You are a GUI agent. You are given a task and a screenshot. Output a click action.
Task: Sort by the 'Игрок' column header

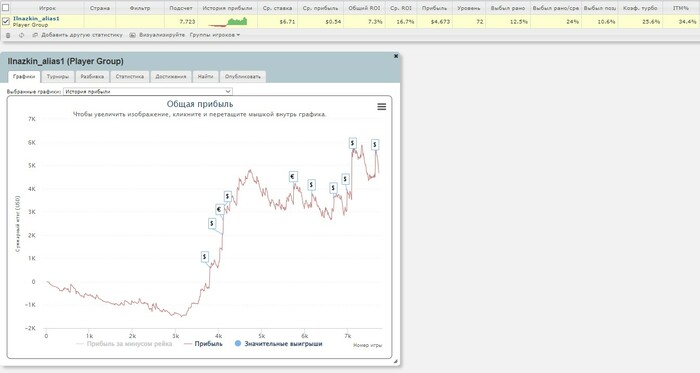[47, 8]
